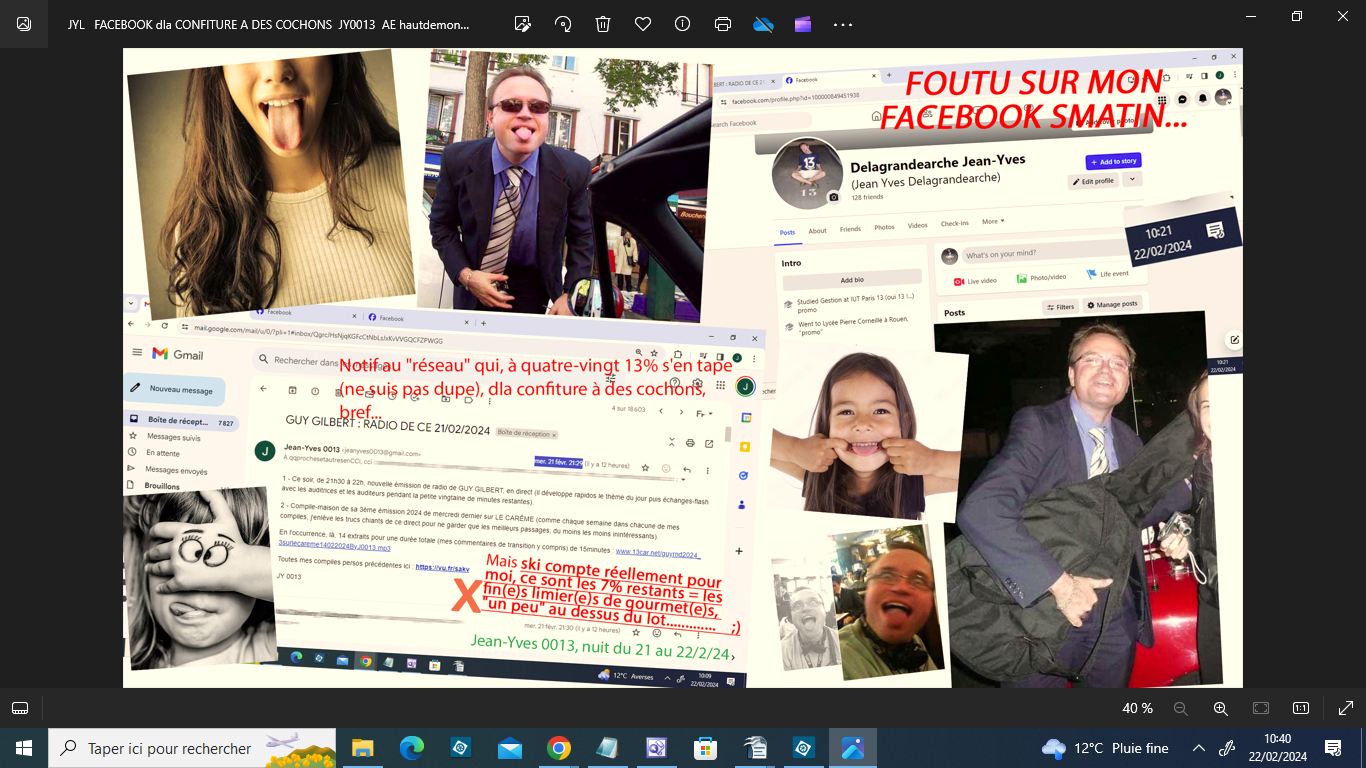The height and width of the screenshot is (768, 1366).
Task: Click the Photos app icon in taskbar
Action: pyautogui.click(x=853, y=748)
